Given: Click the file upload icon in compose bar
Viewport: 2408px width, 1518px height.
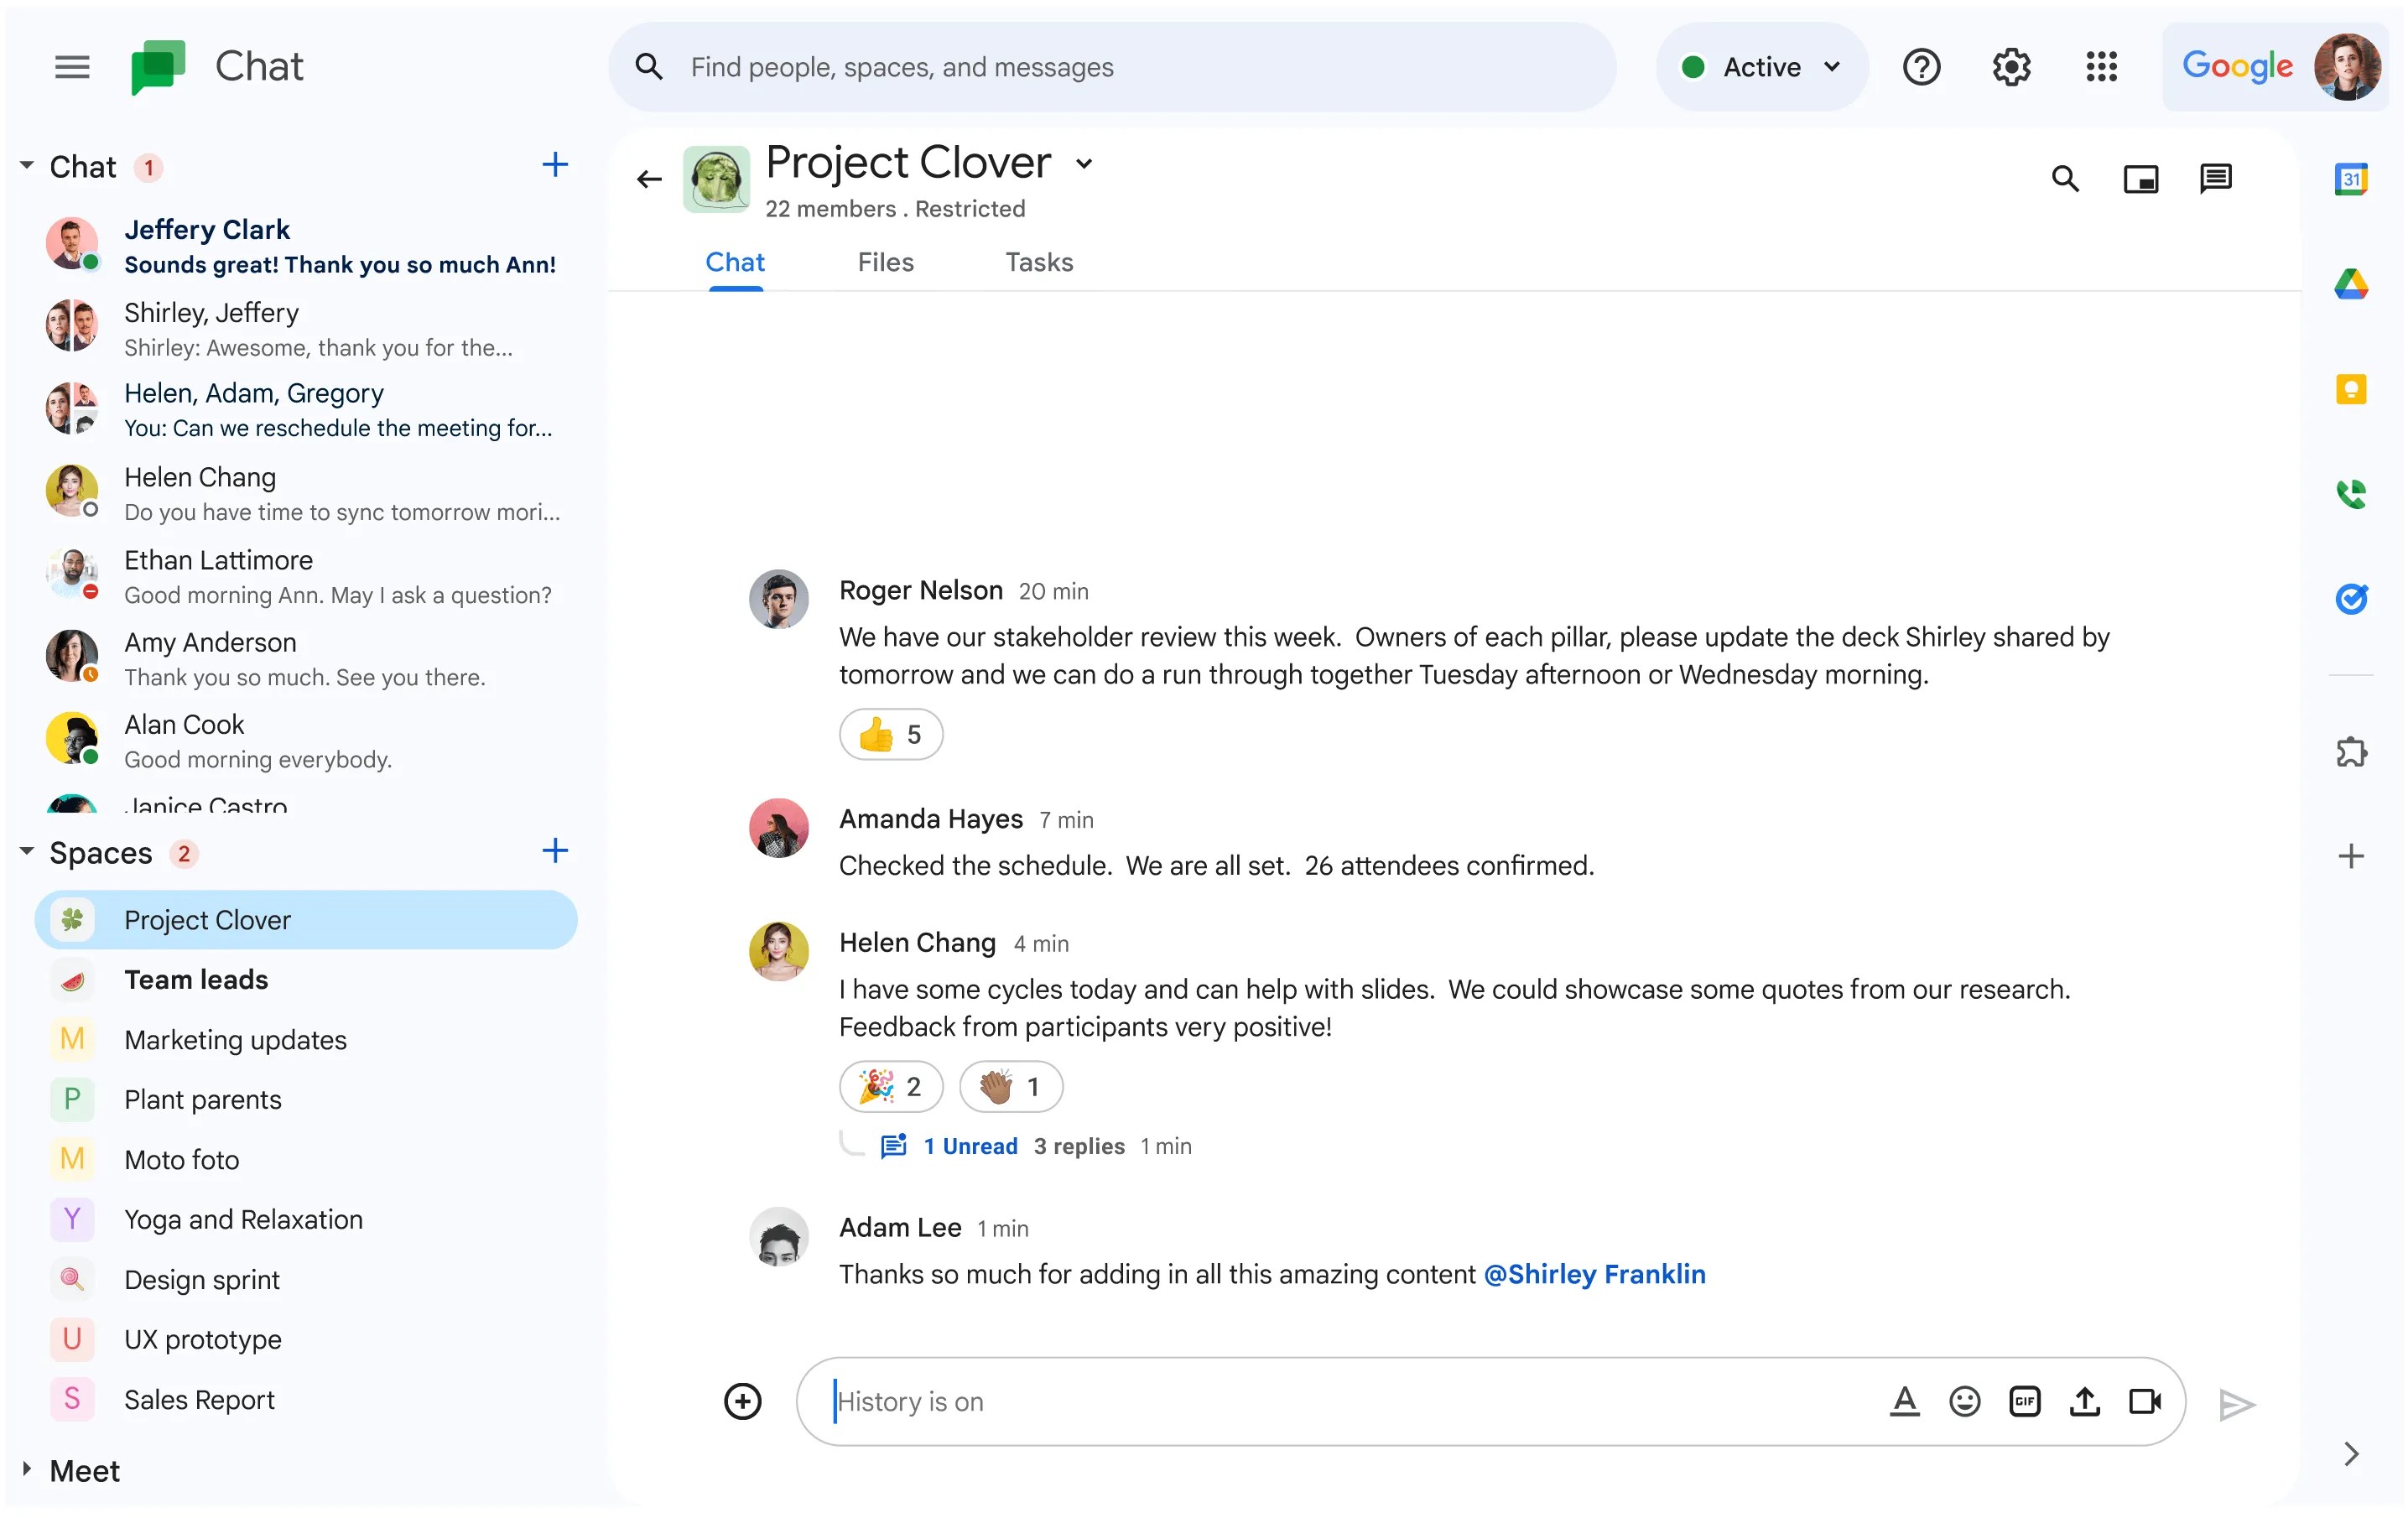Looking at the screenshot, I should click(x=2085, y=1401).
